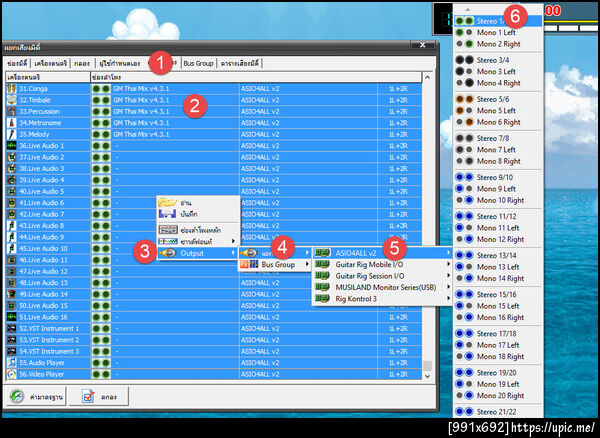Click the Metronome icon in row 34
The width and height of the screenshot is (600, 438).
11,123
